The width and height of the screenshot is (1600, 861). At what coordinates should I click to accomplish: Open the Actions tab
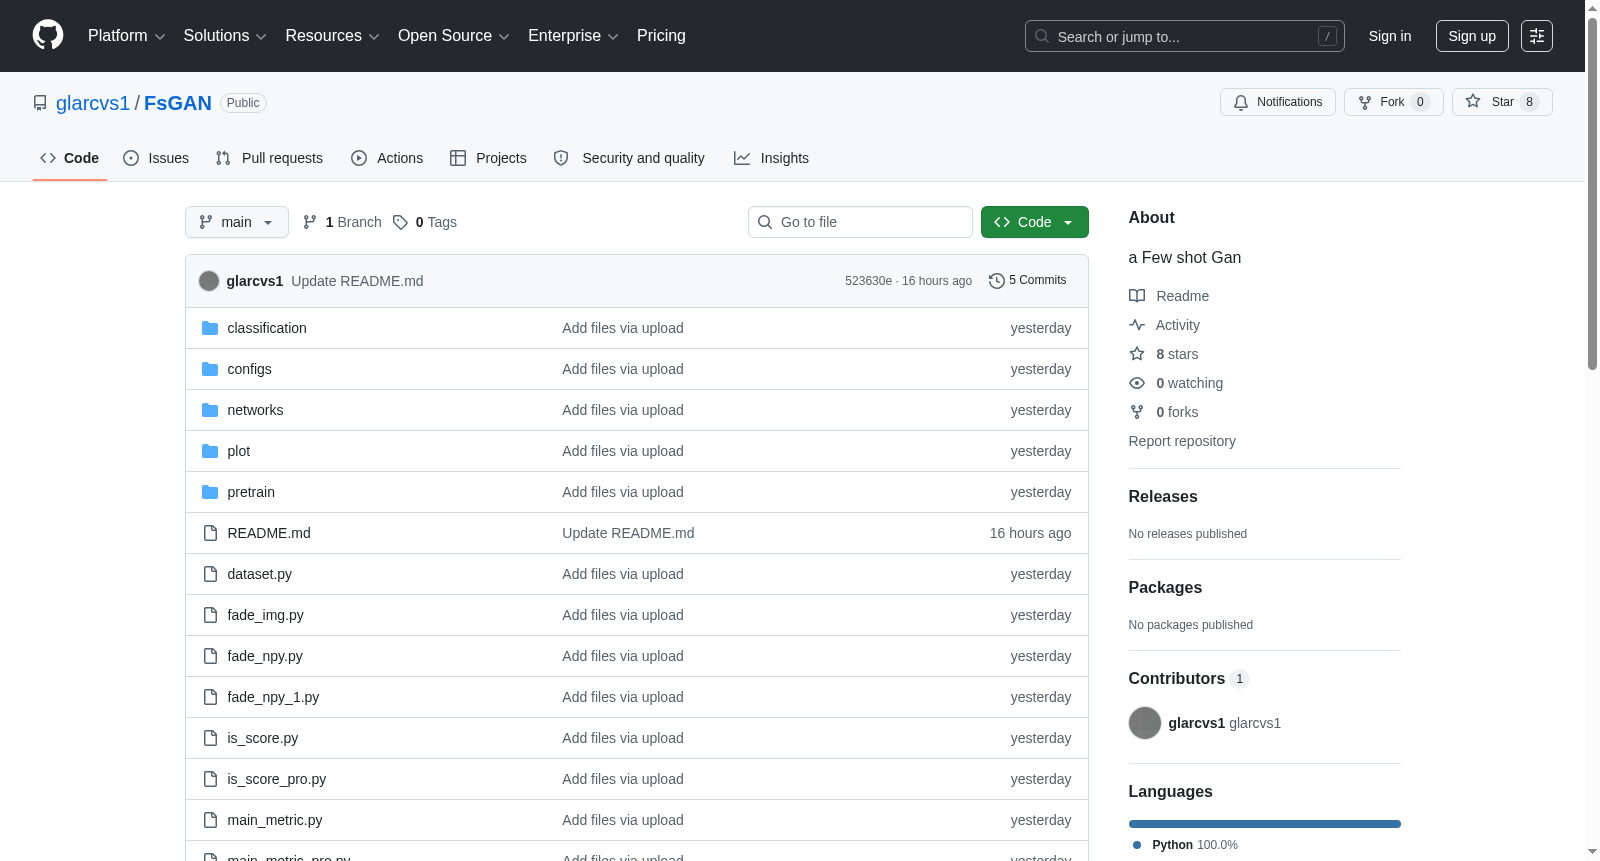coord(387,158)
